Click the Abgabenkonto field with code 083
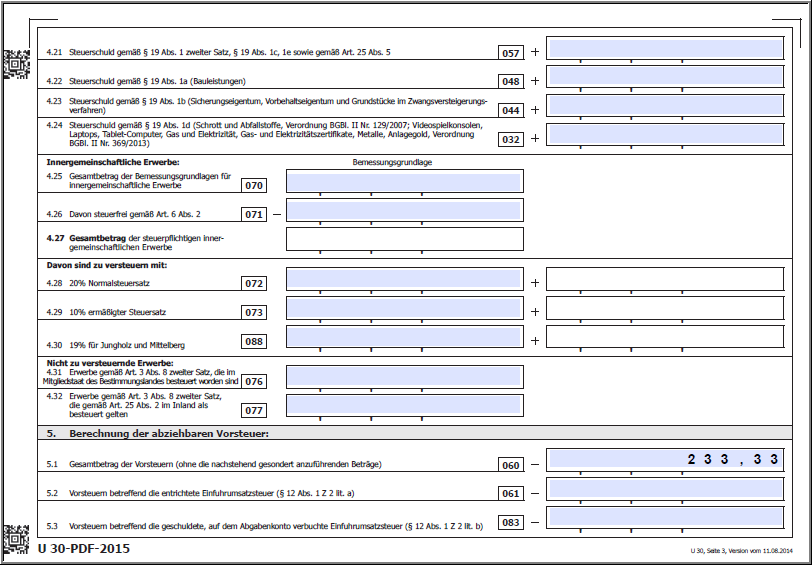Viewport: 812px width, 565px height. (x=665, y=520)
